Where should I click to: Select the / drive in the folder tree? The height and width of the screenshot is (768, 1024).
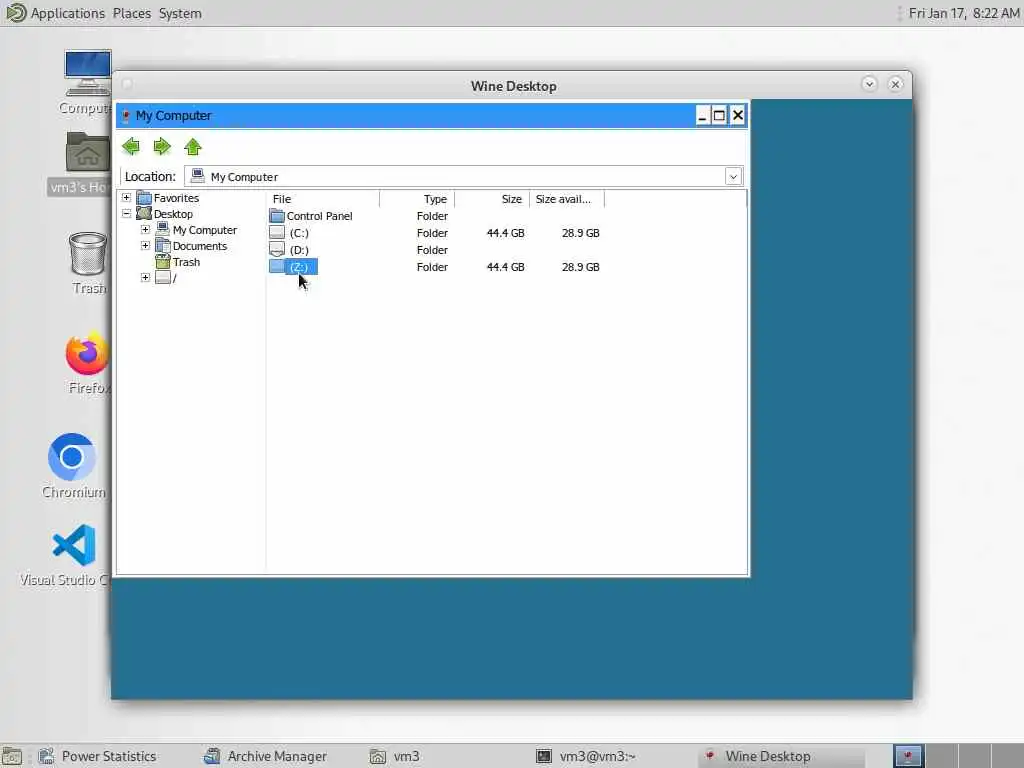[174, 278]
